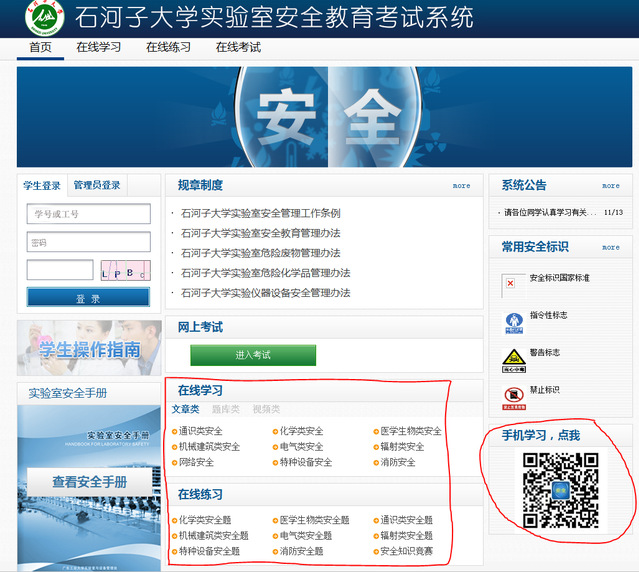The height and width of the screenshot is (572, 639).
Task: Open 消防安全题 practice set
Action: [x=302, y=552]
